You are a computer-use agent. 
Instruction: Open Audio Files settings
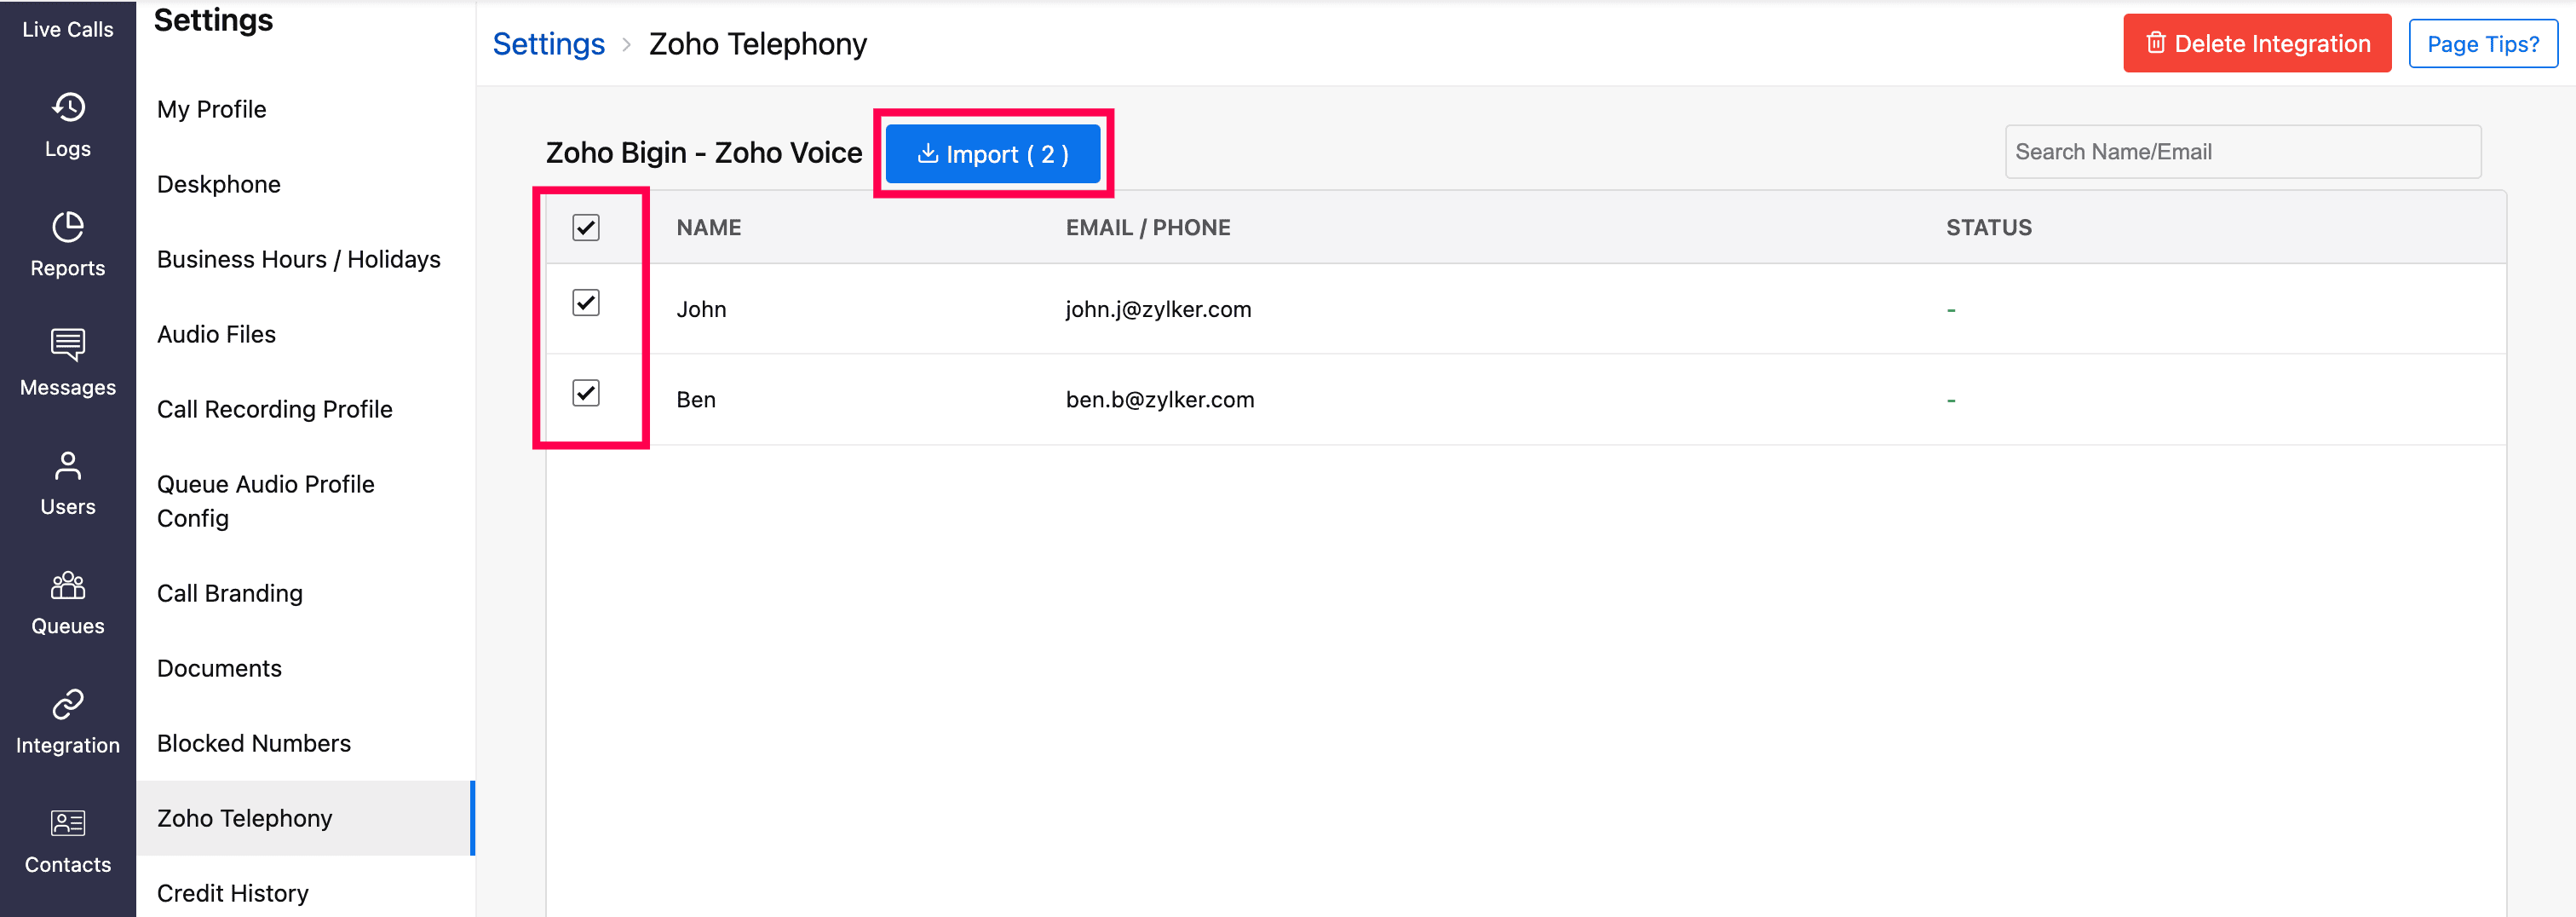[216, 334]
